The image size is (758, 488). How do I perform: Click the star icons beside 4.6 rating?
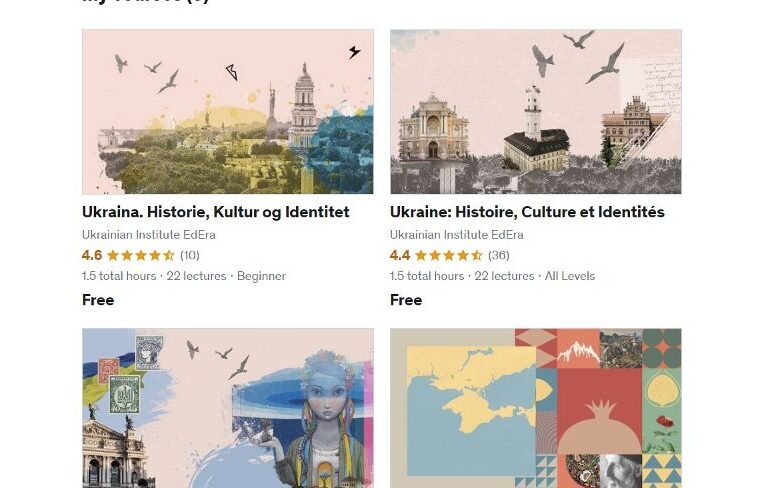141,255
